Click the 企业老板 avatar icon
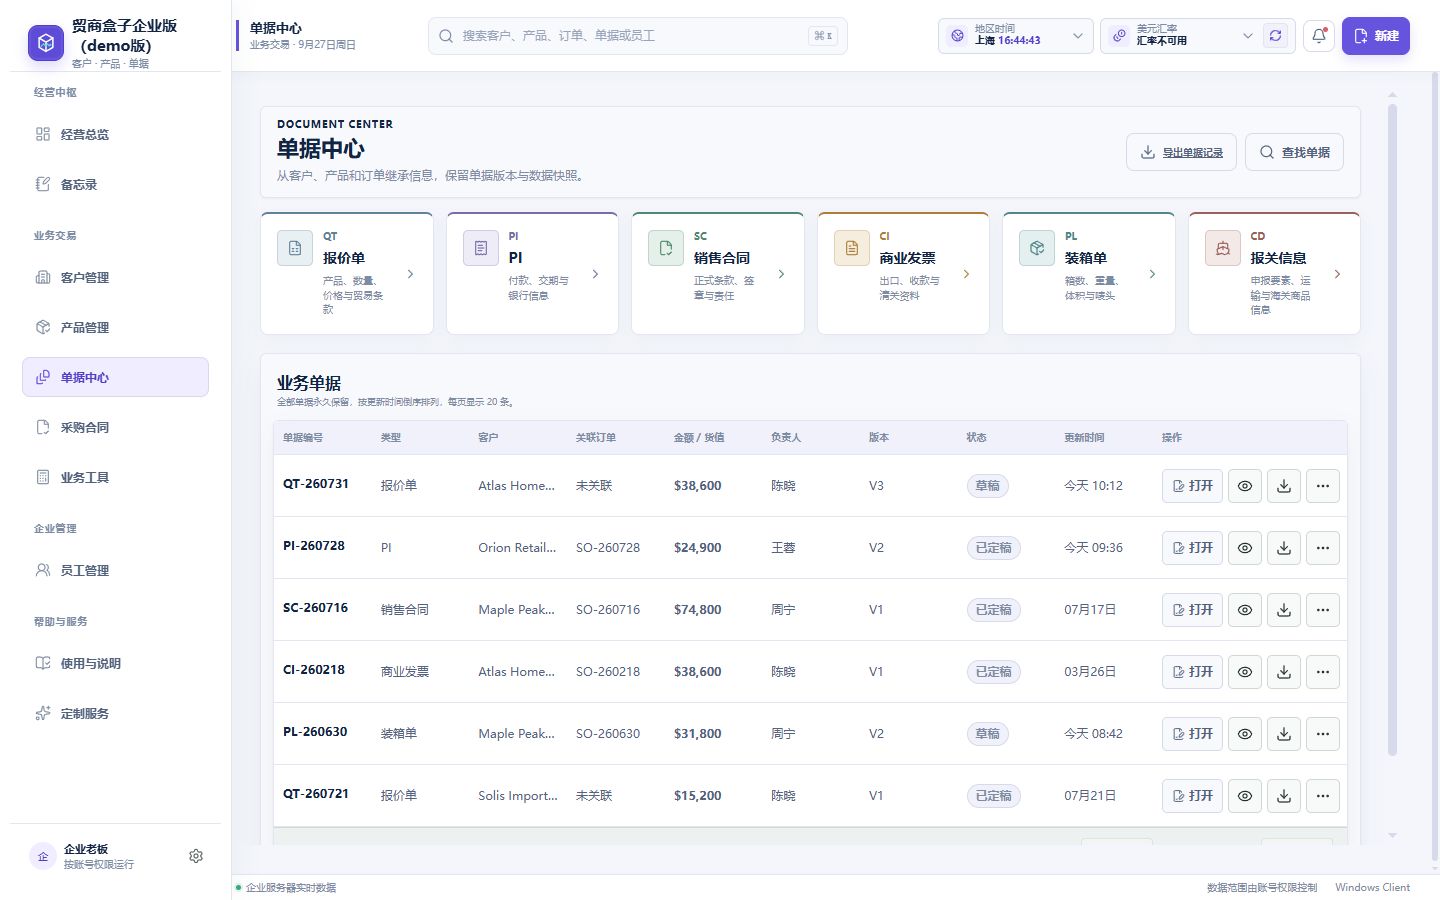 pos(43,856)
